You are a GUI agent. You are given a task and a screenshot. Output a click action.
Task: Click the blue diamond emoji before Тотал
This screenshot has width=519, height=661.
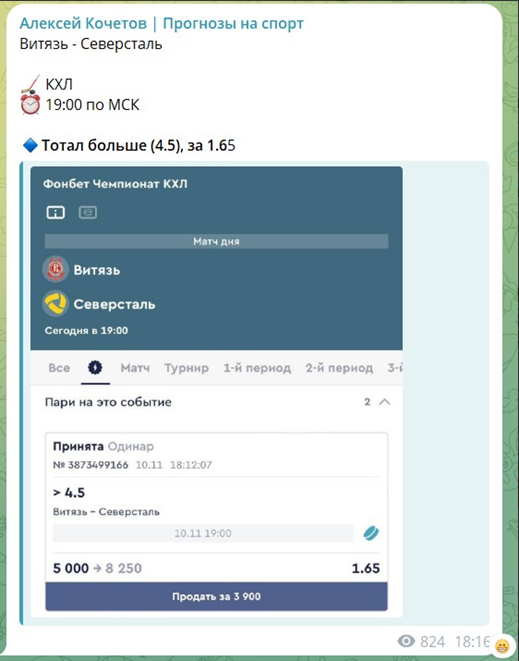30,145
